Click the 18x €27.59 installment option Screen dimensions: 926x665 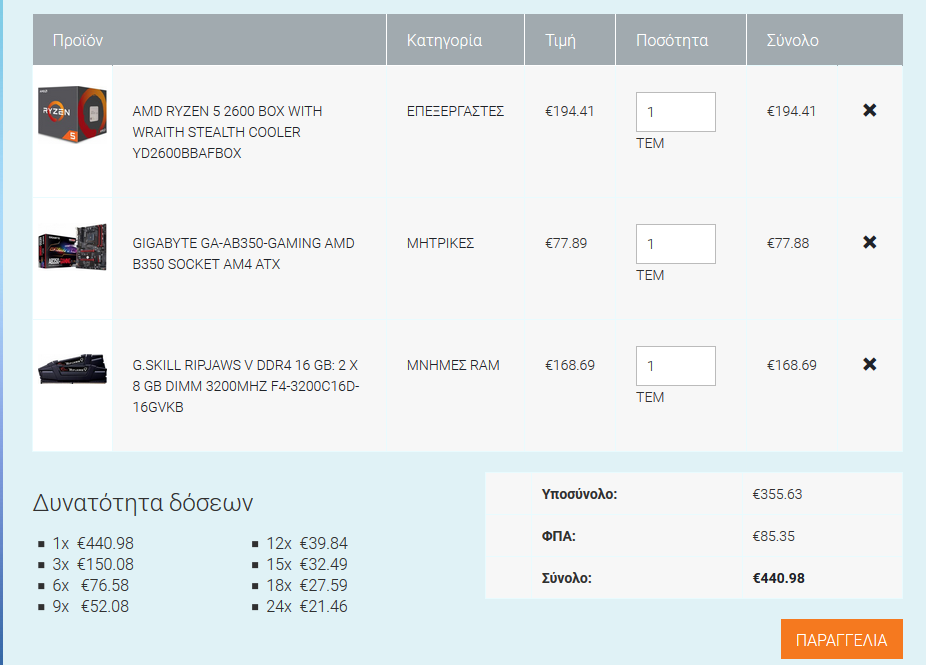[307, 585]
